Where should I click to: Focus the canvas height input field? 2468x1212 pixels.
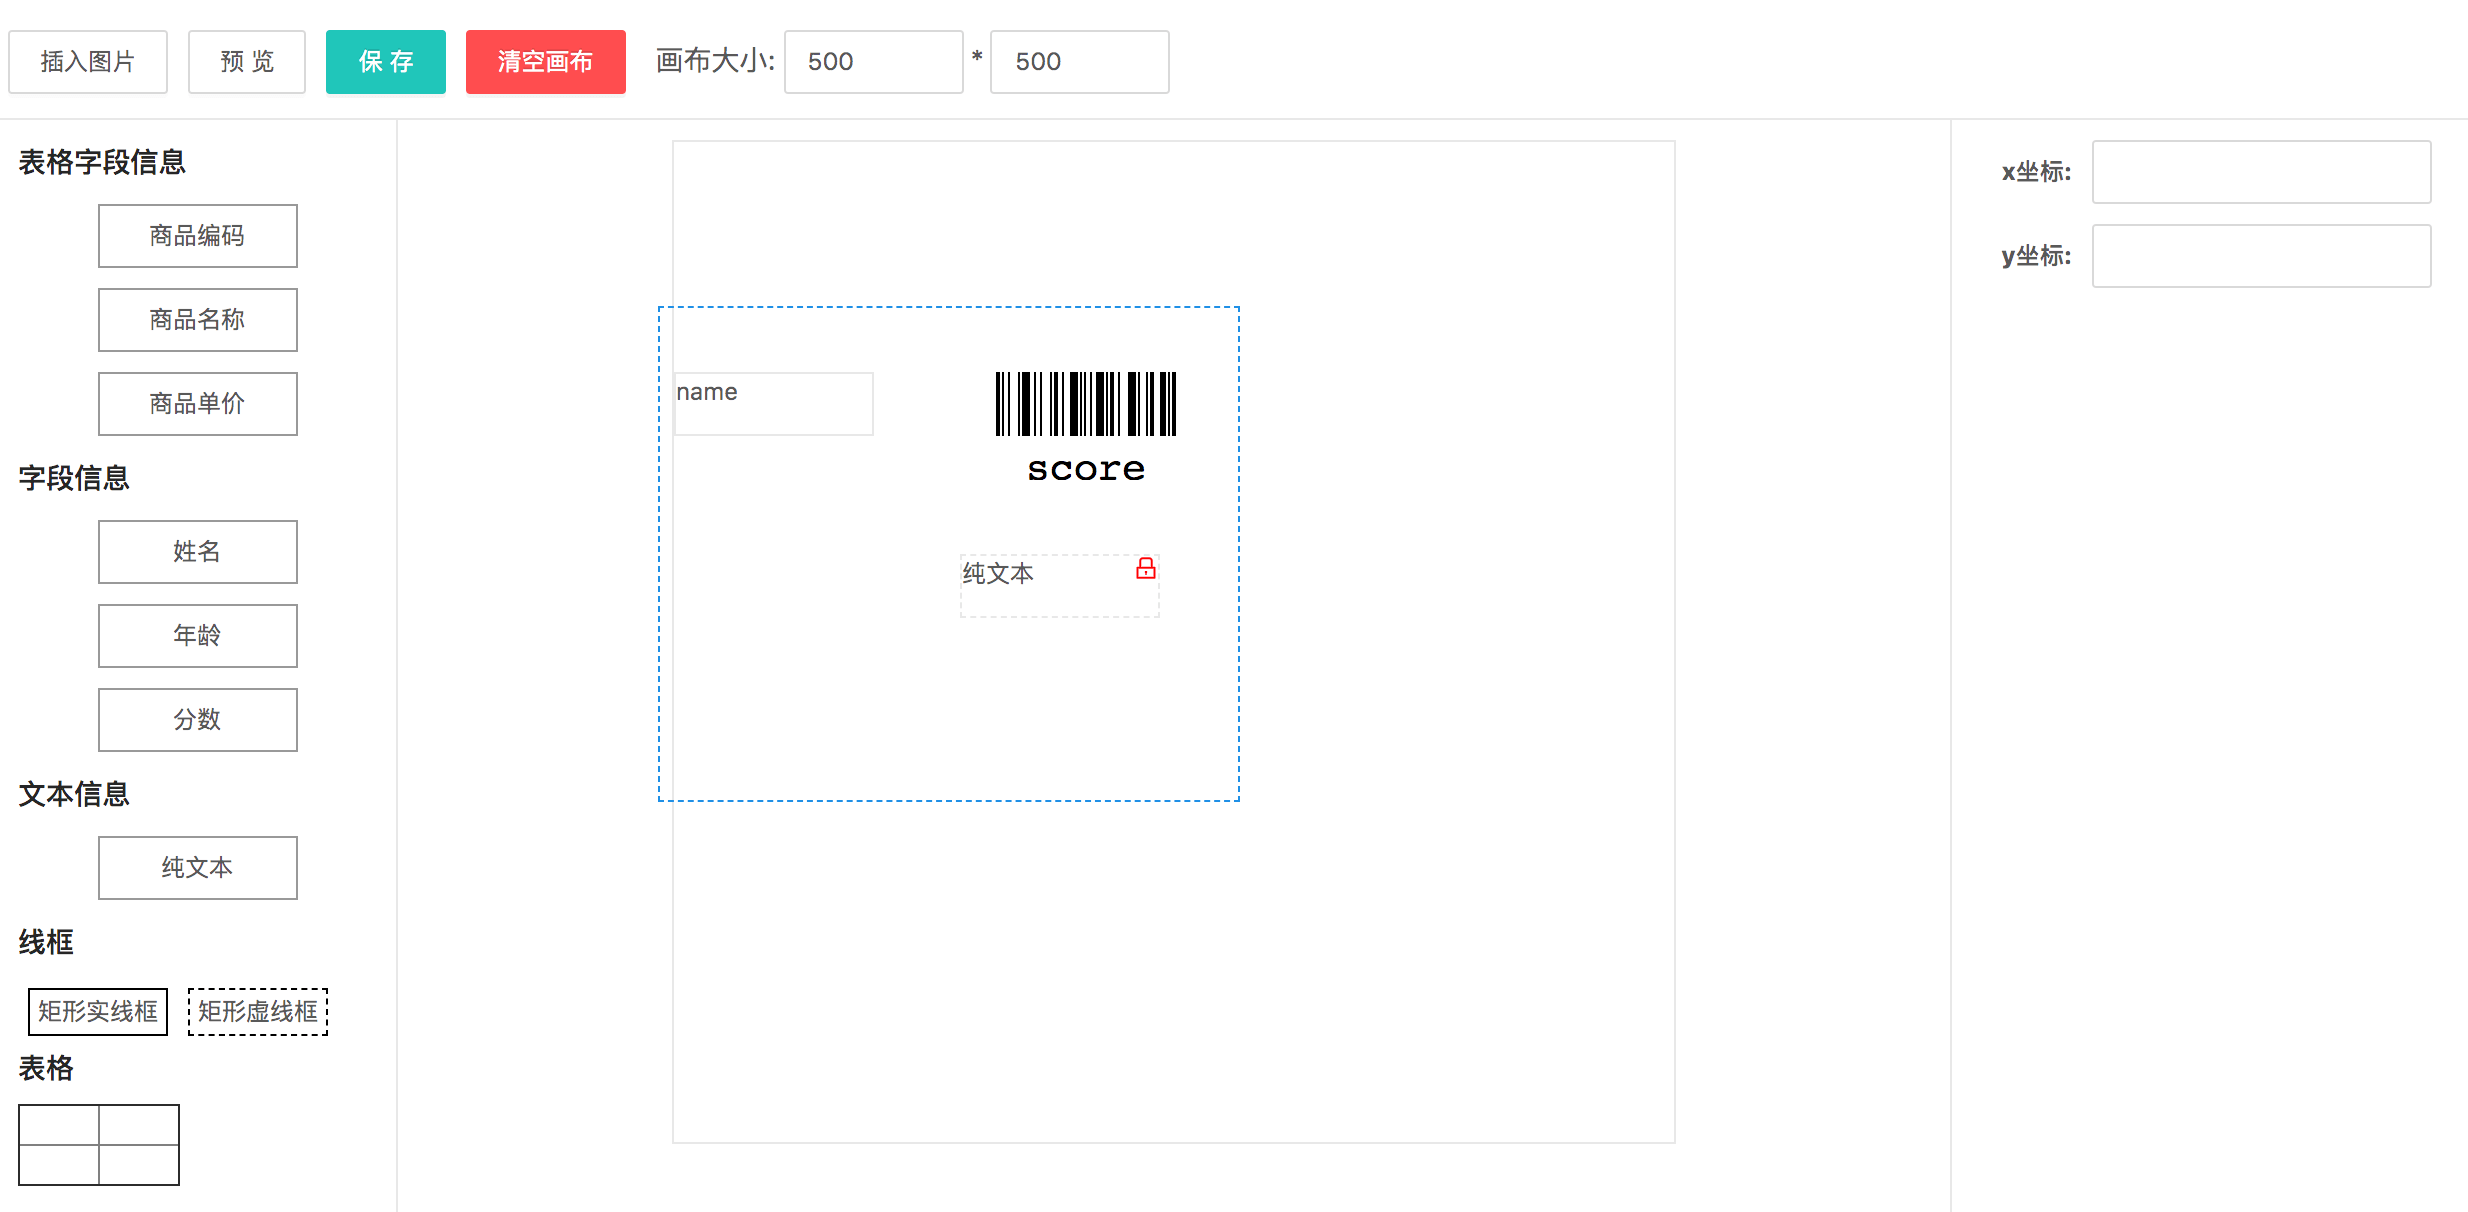pyautogui.click(x=1079, y=62)
